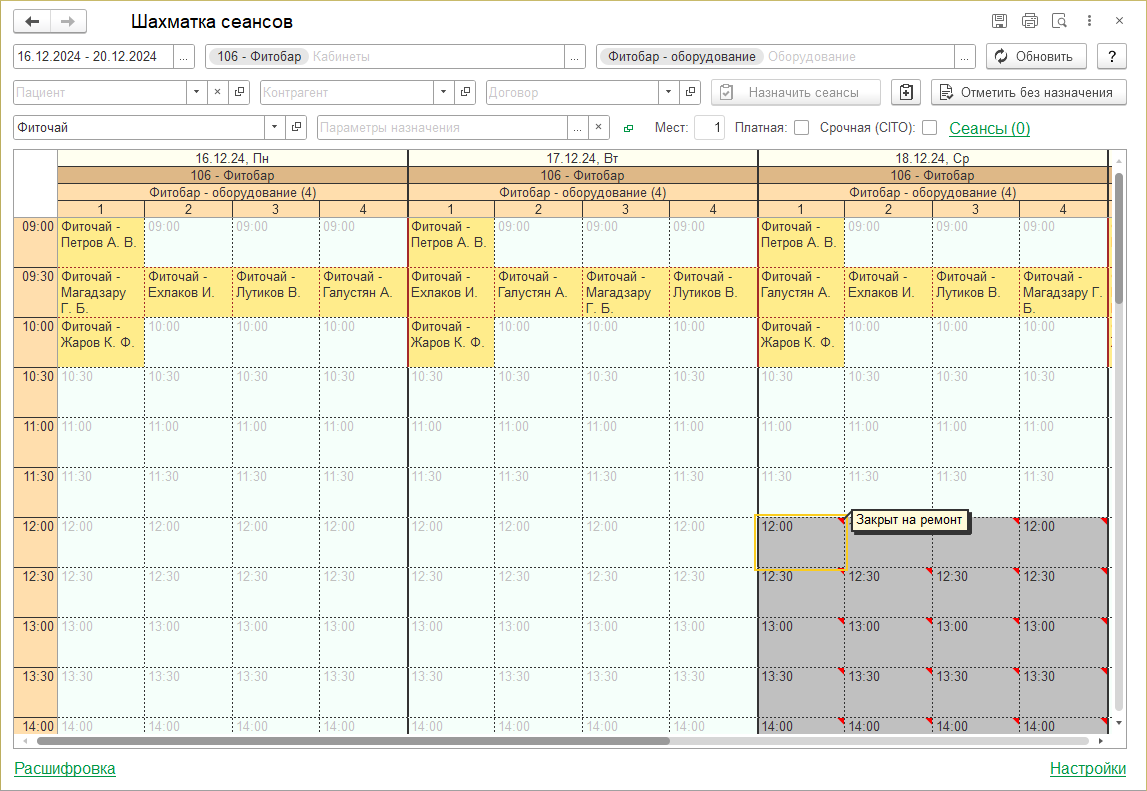1147x791 pixels.
Task: Open the print preview icon
Action: (1059, 21)
